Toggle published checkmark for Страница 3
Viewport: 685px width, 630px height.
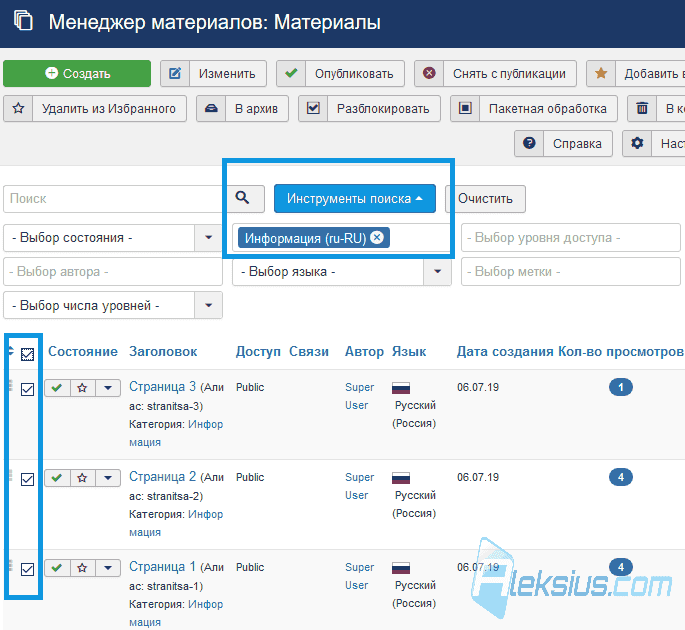point(57,388)
